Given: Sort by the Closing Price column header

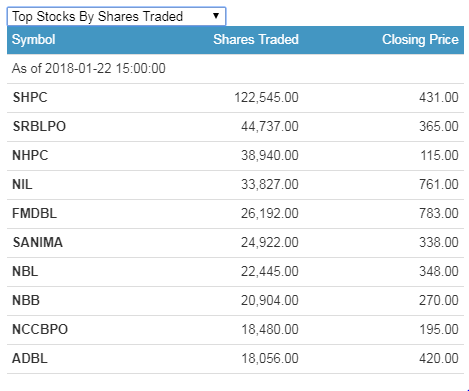Looking at the screenshot, I should click(x=420, y=40).
